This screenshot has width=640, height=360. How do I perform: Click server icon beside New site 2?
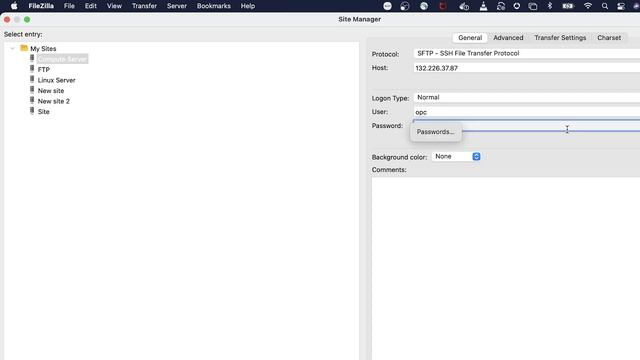pyautogui.click(x=32, y=100)
